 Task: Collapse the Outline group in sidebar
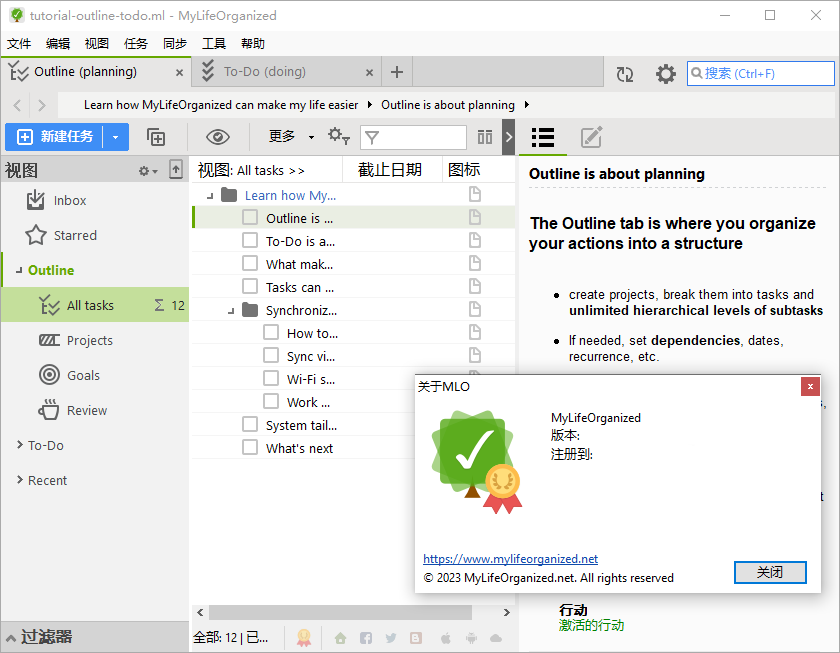pos(19,270)
